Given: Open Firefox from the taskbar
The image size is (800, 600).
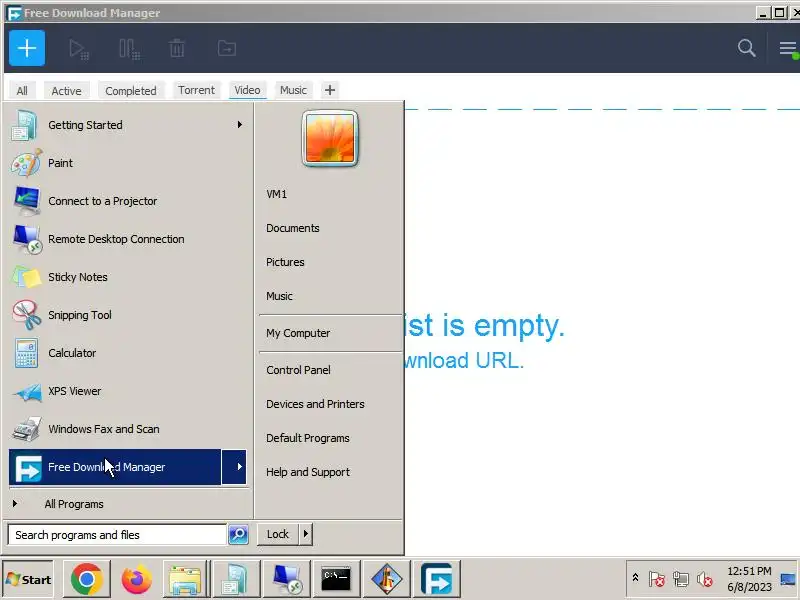Looking at the screenshot, I should pos(136,579).
